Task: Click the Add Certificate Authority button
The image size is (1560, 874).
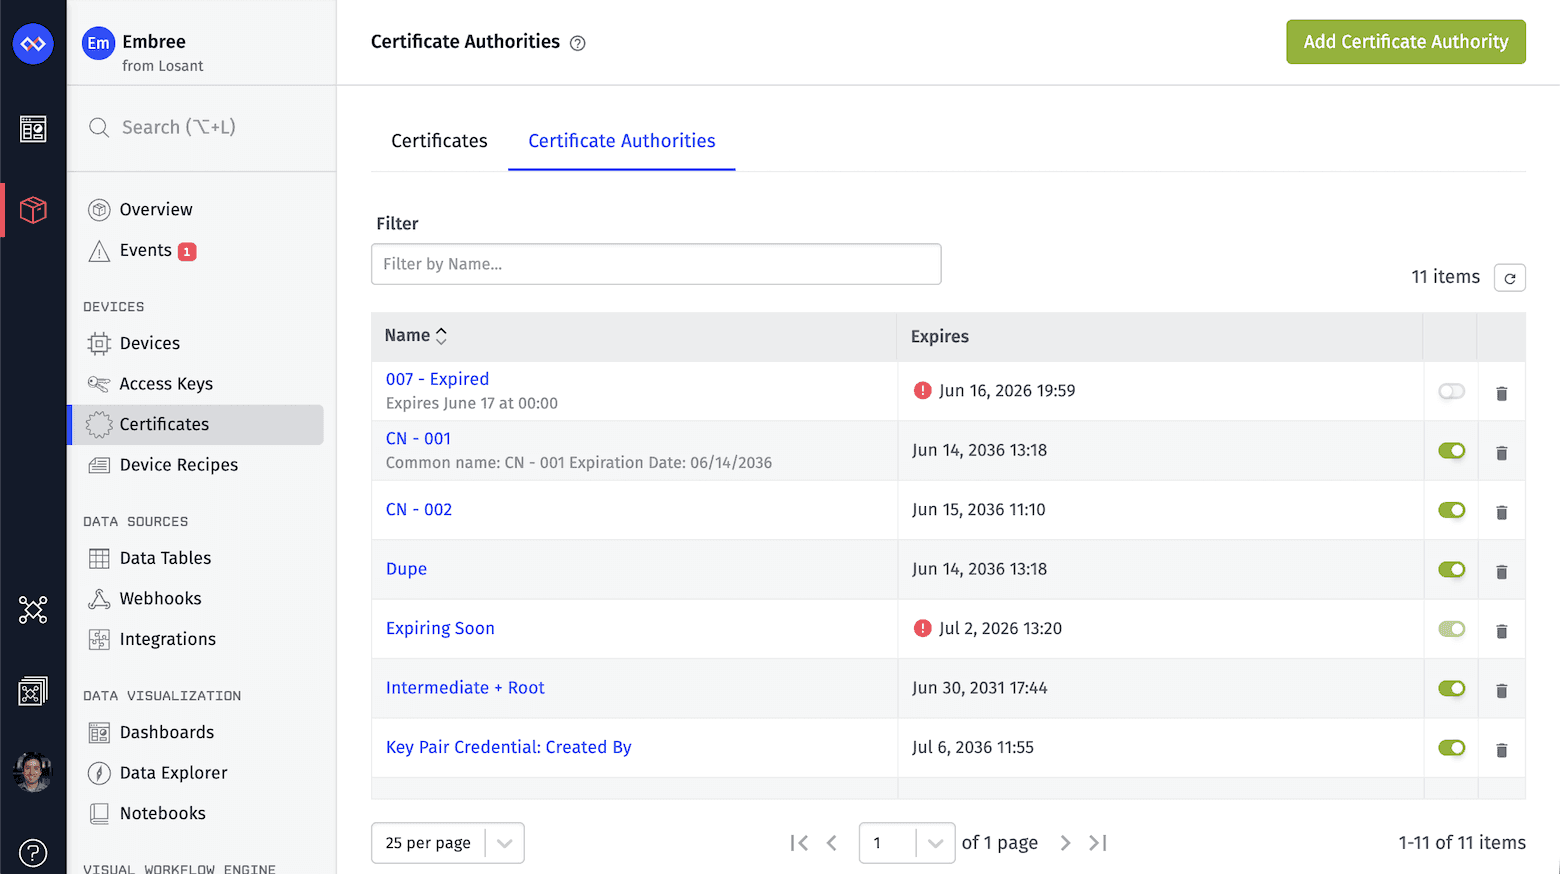Action: click(1405, 42)
